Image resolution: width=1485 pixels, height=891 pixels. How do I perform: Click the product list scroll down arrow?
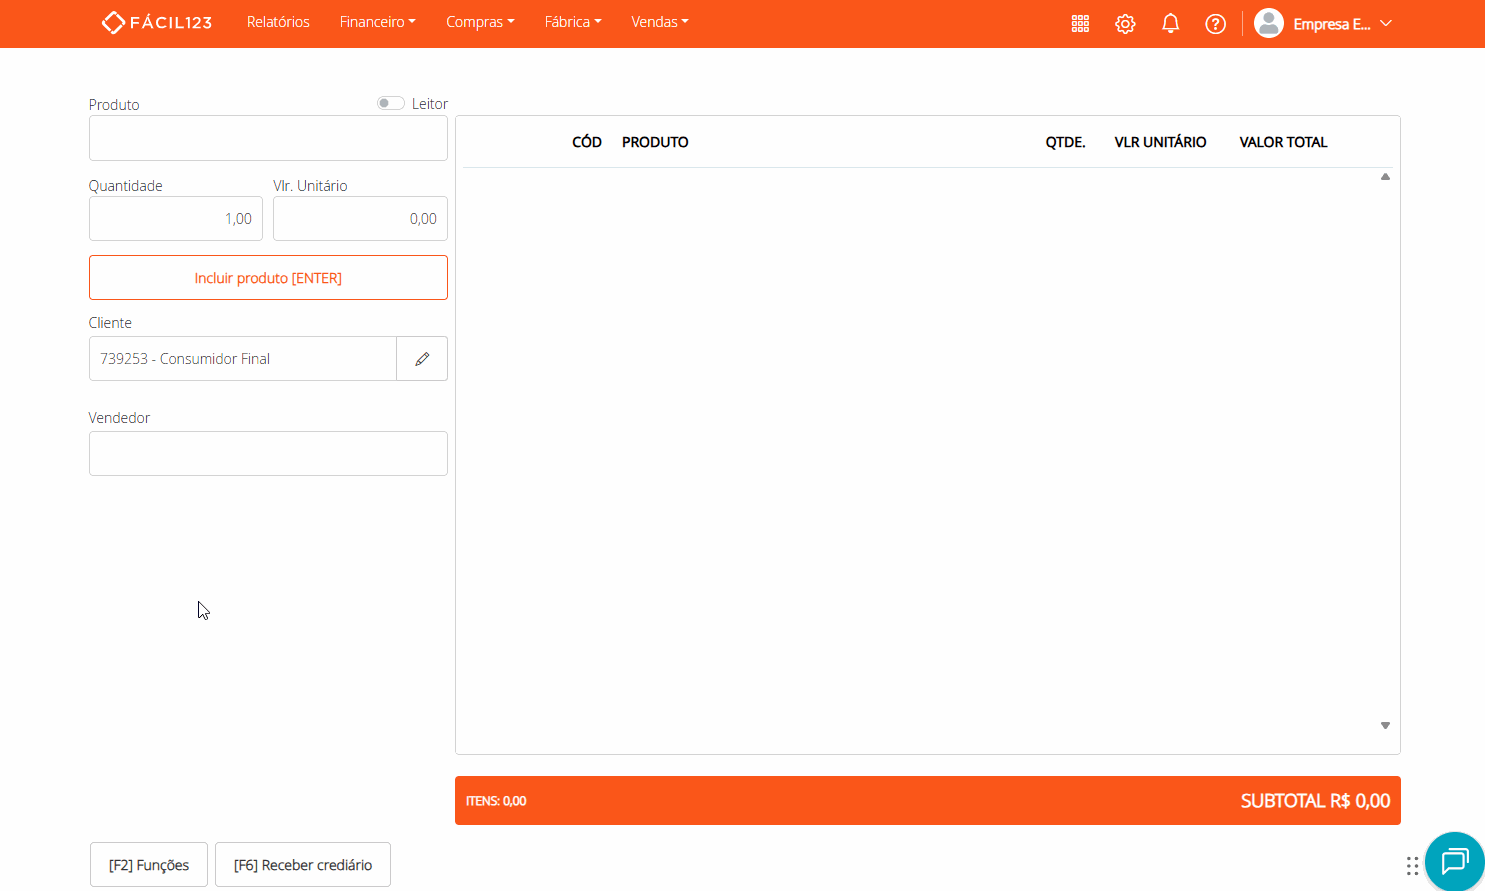pos(1385,726)
